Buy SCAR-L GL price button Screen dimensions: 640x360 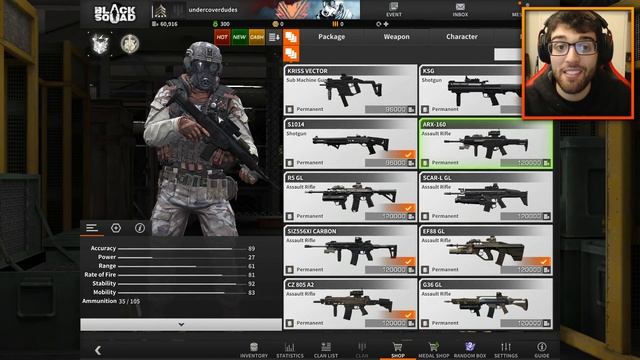point(526,216)
